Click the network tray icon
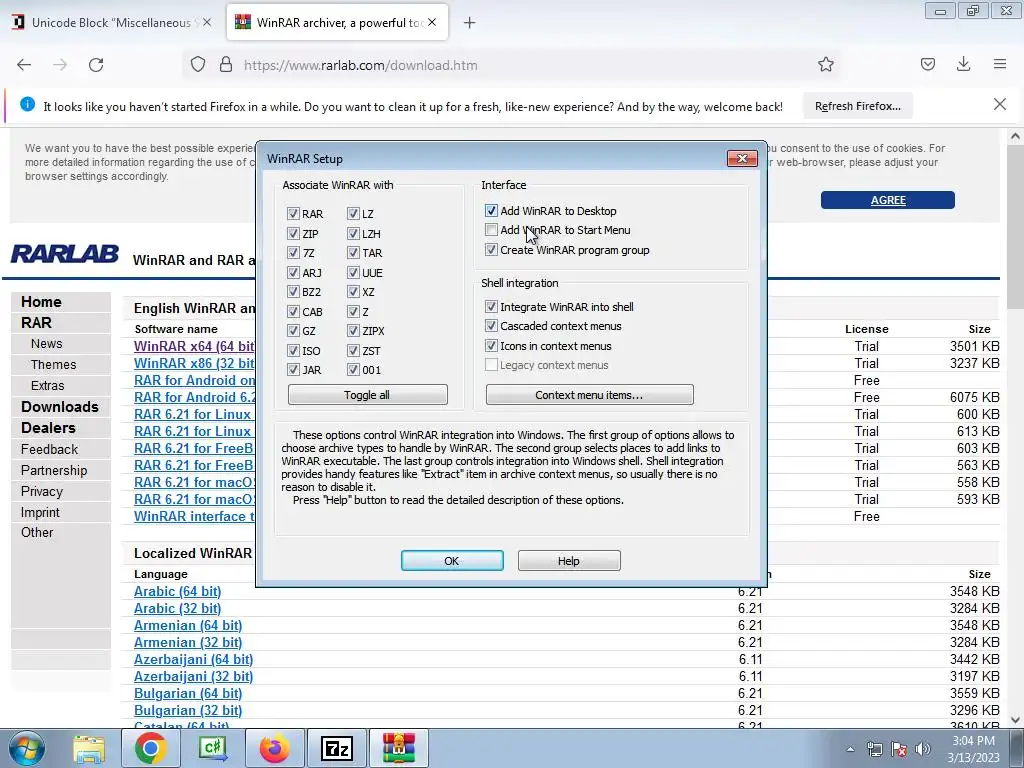This screenshot has height=768, width=1024. point(874,749)
